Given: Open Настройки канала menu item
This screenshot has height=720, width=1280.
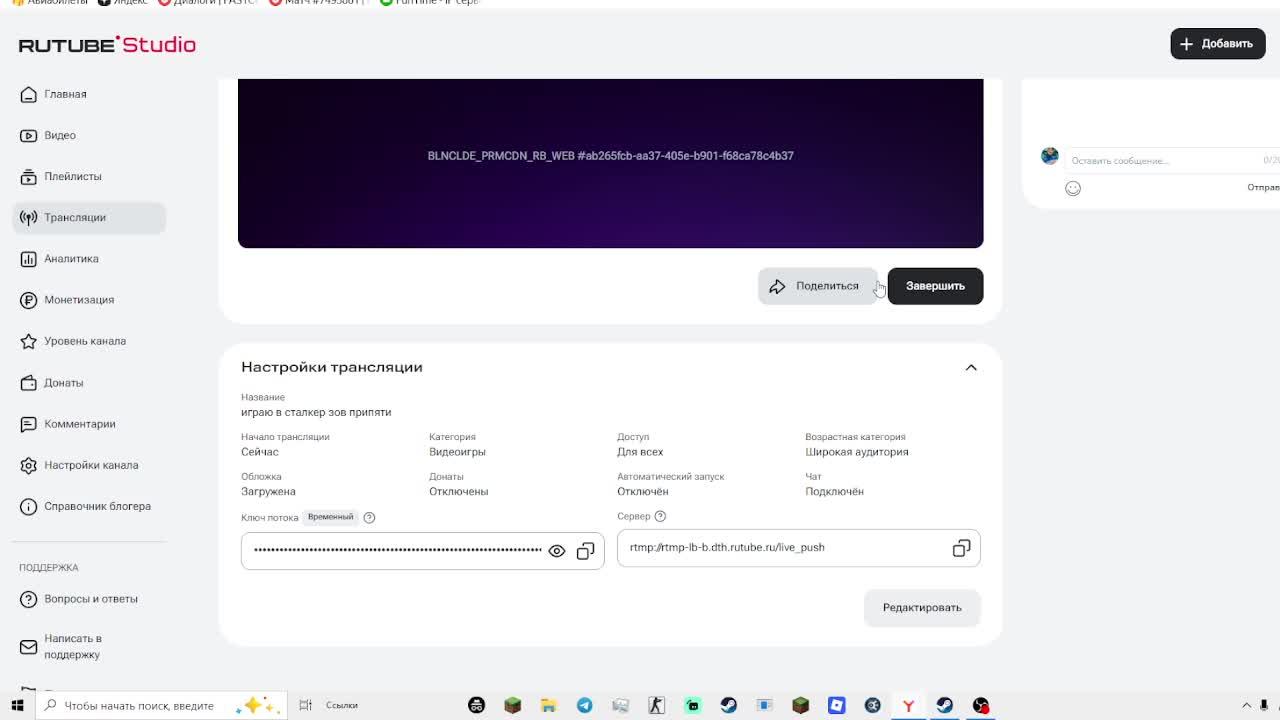Looking at the screenshot, I should click(x=89, y=465).
